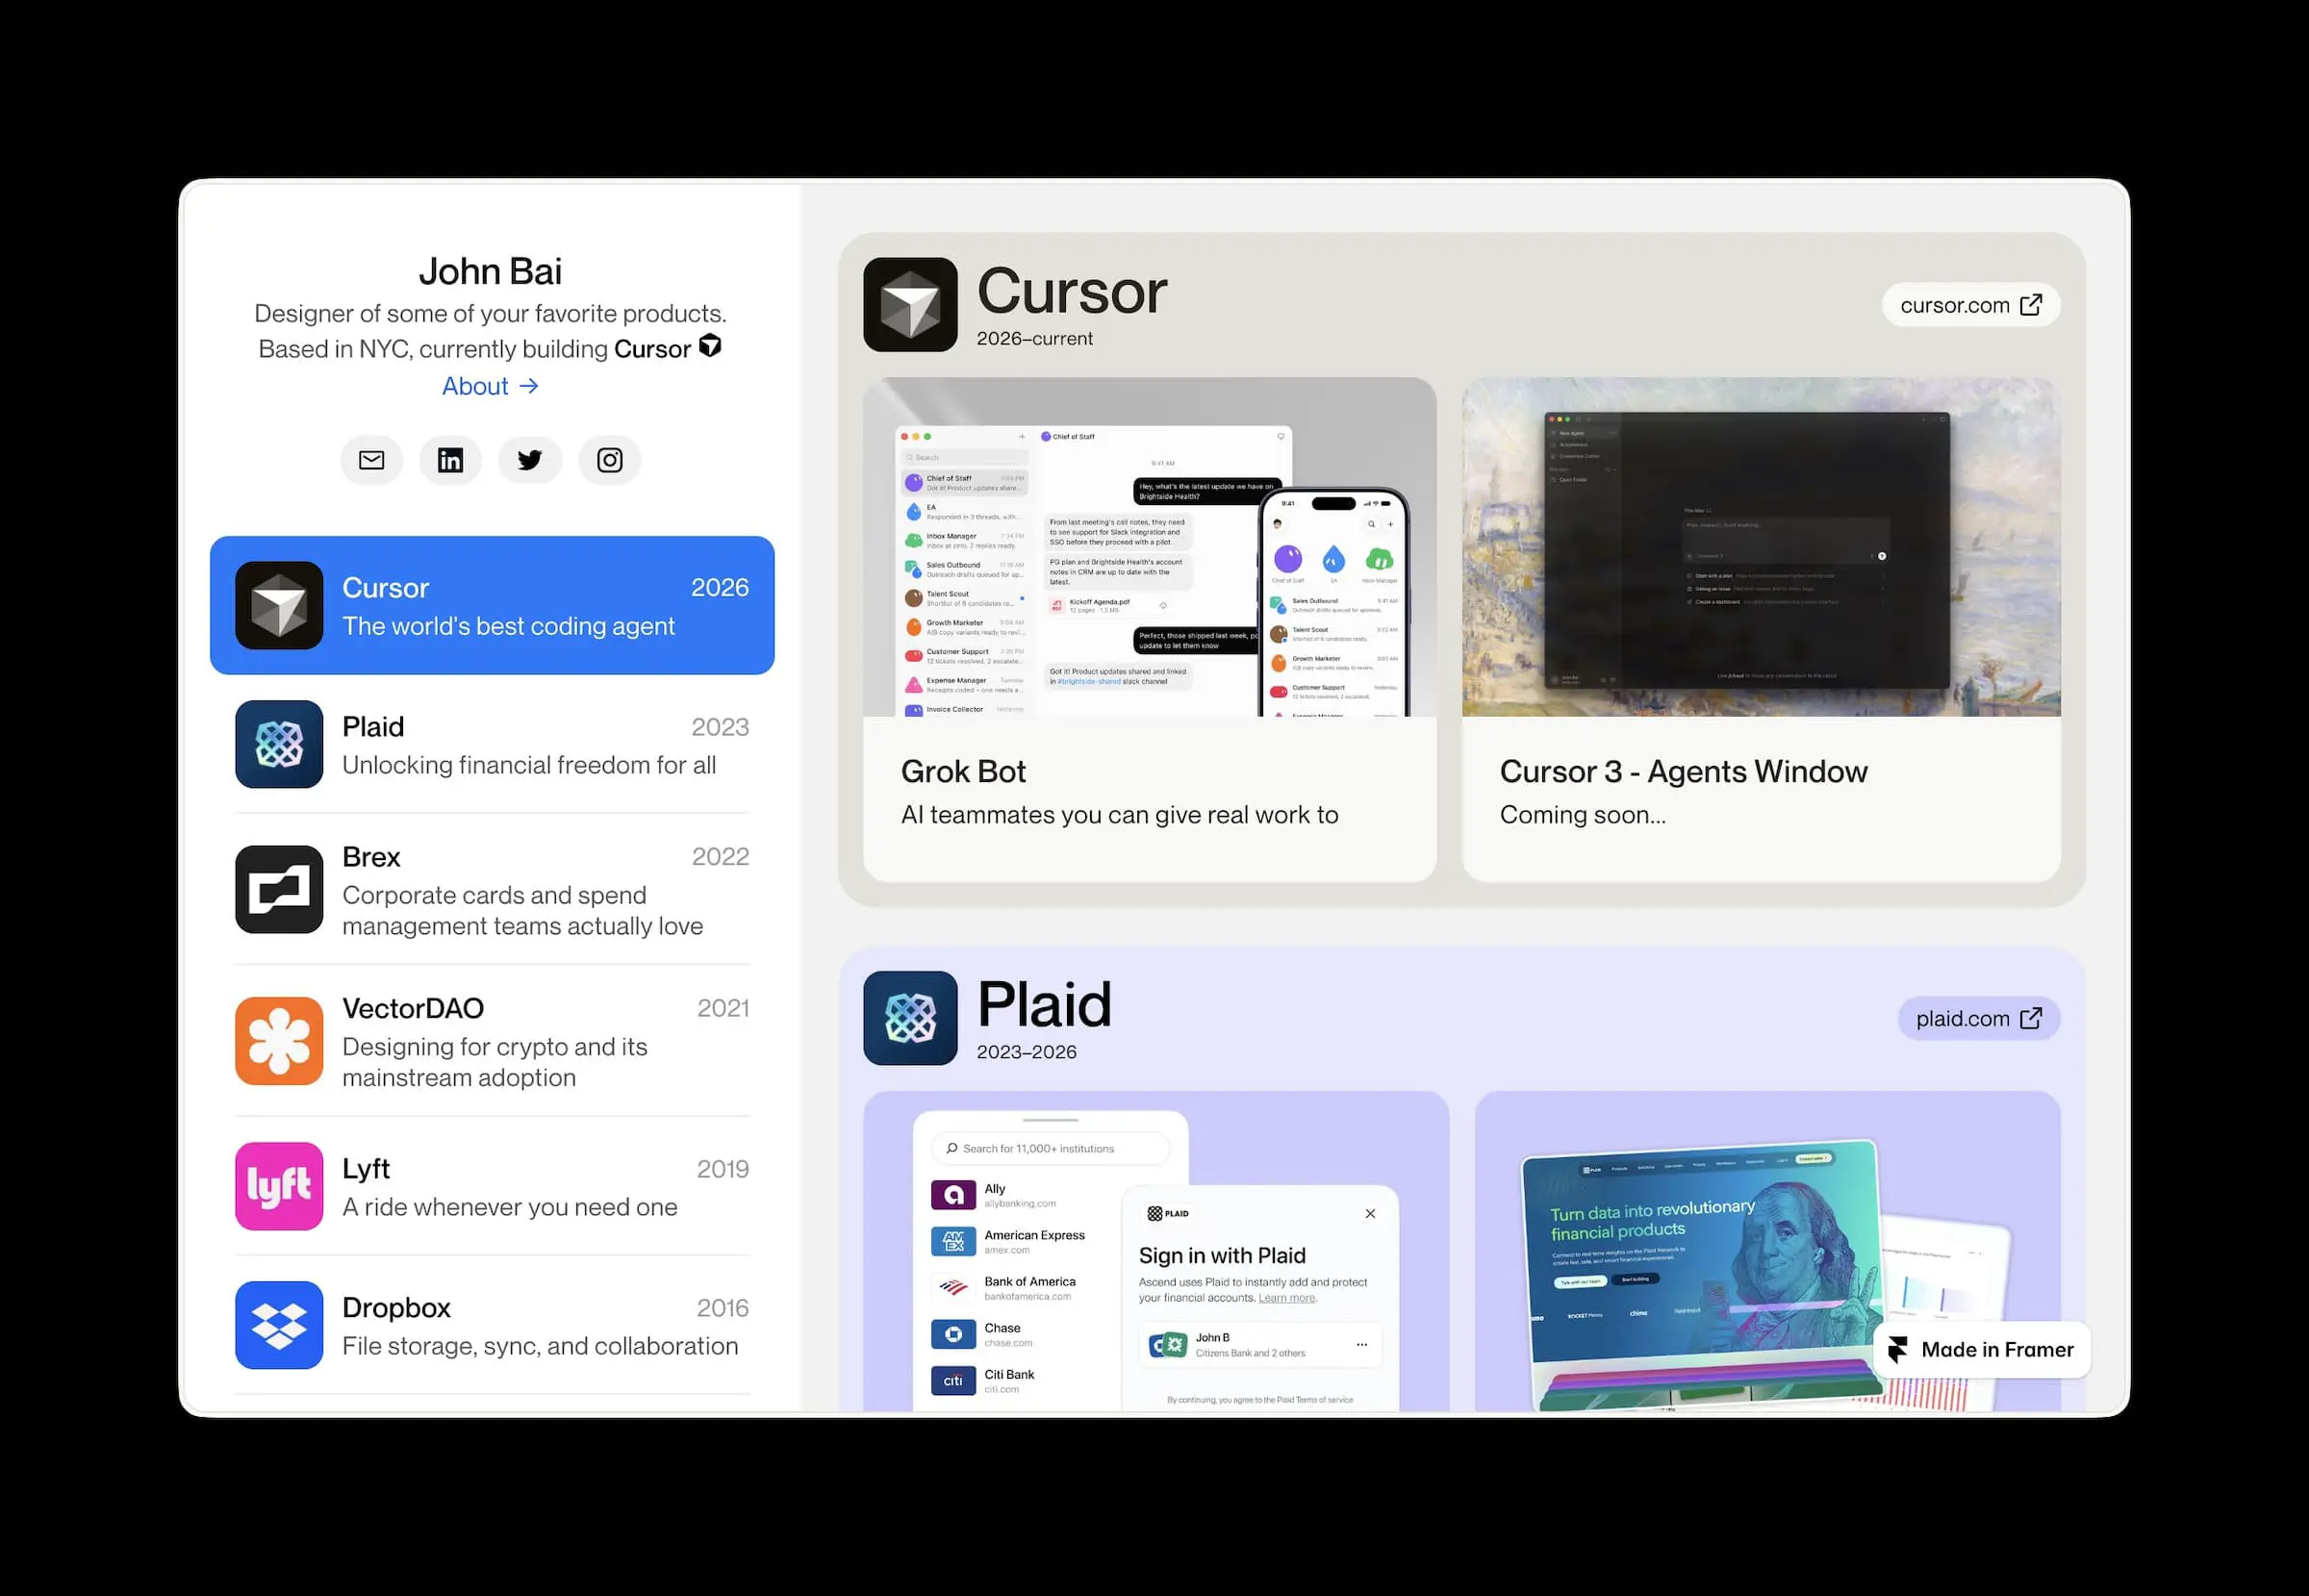Viewport: 2309px width, 1596px height.
Task: Open the Twitter bird icon
Action: pos(530,460)
